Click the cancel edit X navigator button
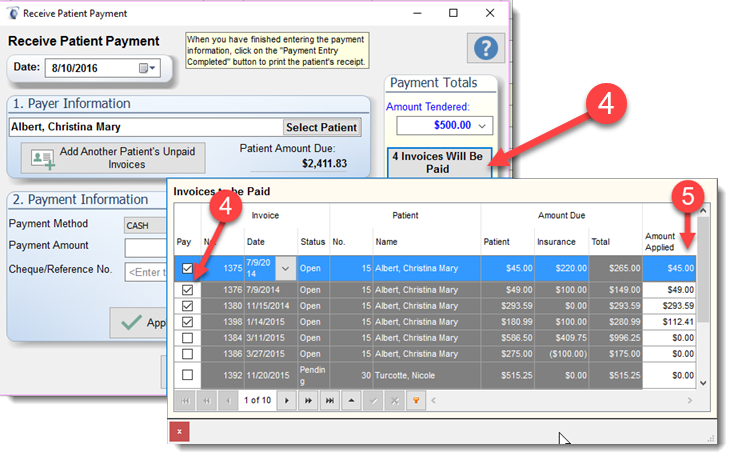Viewport: 733px width, 459px height. point(395,401)
